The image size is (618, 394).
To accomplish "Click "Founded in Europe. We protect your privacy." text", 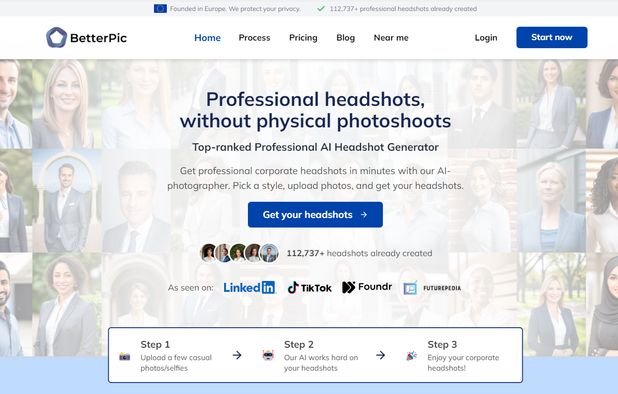I will pos(235,9).
